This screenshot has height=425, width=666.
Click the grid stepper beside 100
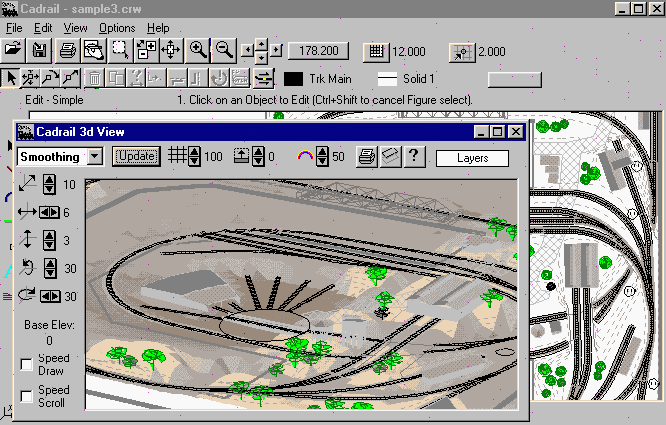[x=194, y=156]
